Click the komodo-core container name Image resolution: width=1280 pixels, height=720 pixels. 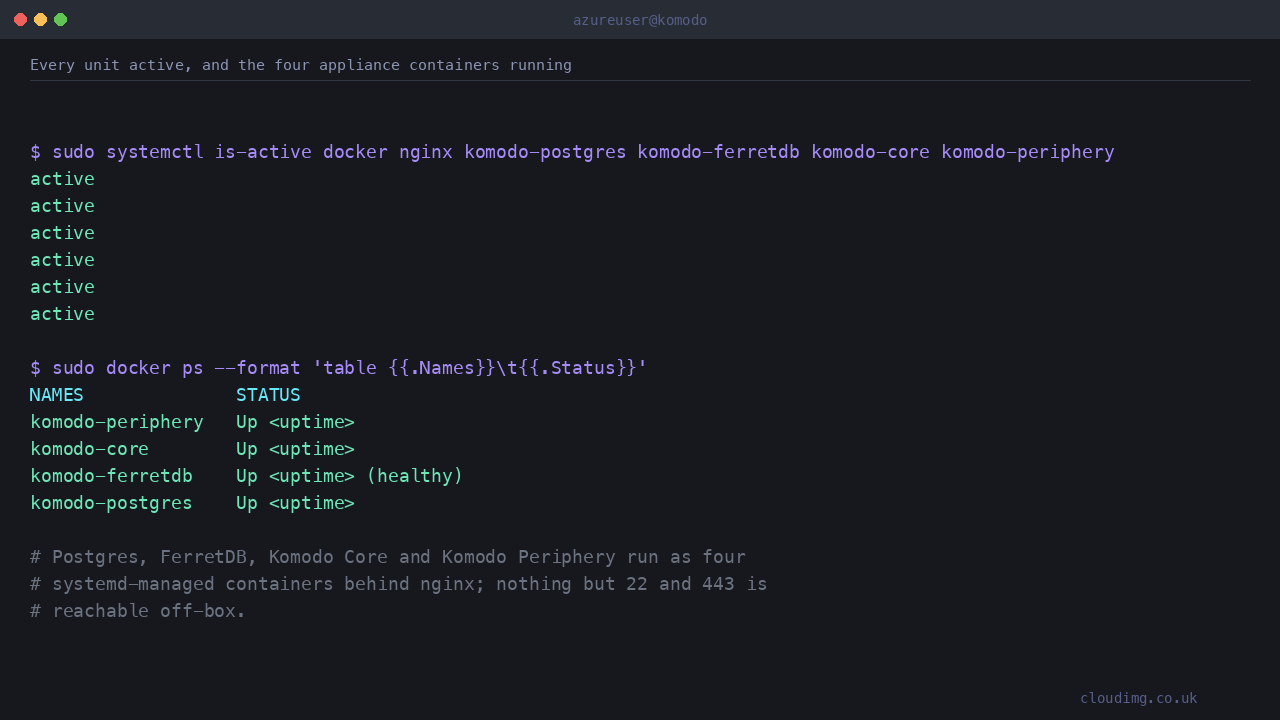90,449
